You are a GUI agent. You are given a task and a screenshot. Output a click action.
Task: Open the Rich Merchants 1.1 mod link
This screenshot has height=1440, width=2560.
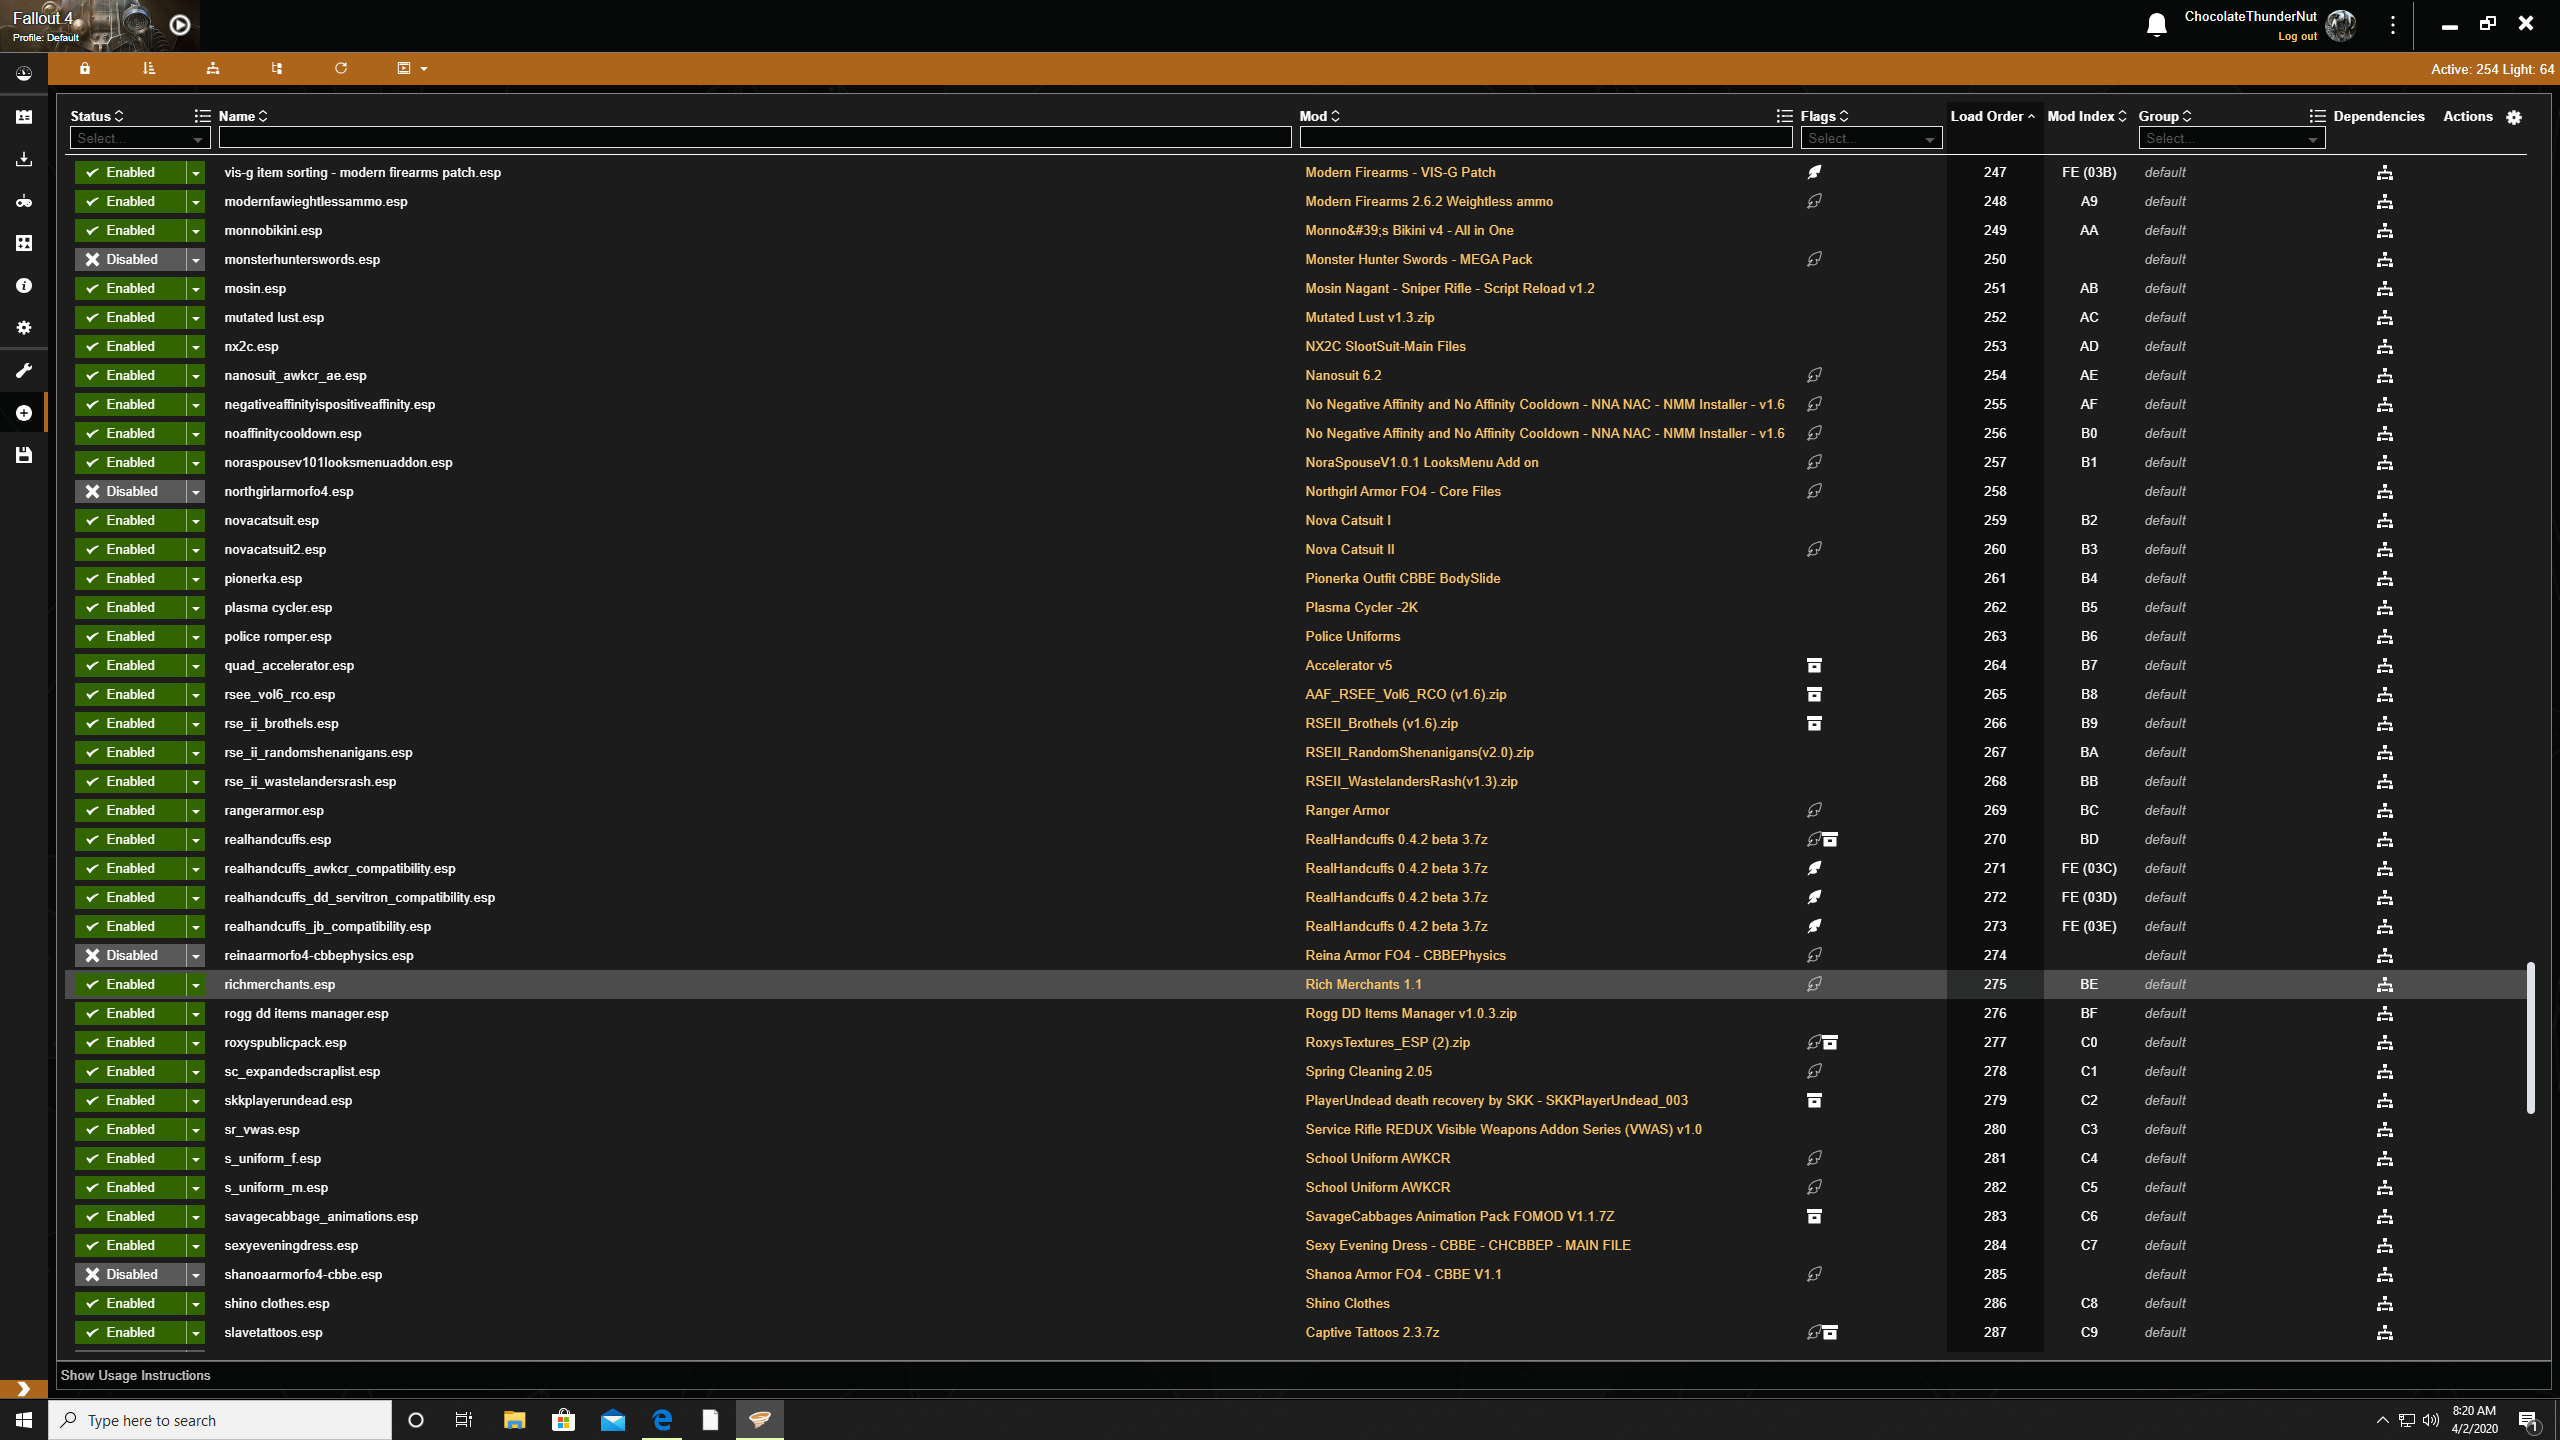point(1363,984)
